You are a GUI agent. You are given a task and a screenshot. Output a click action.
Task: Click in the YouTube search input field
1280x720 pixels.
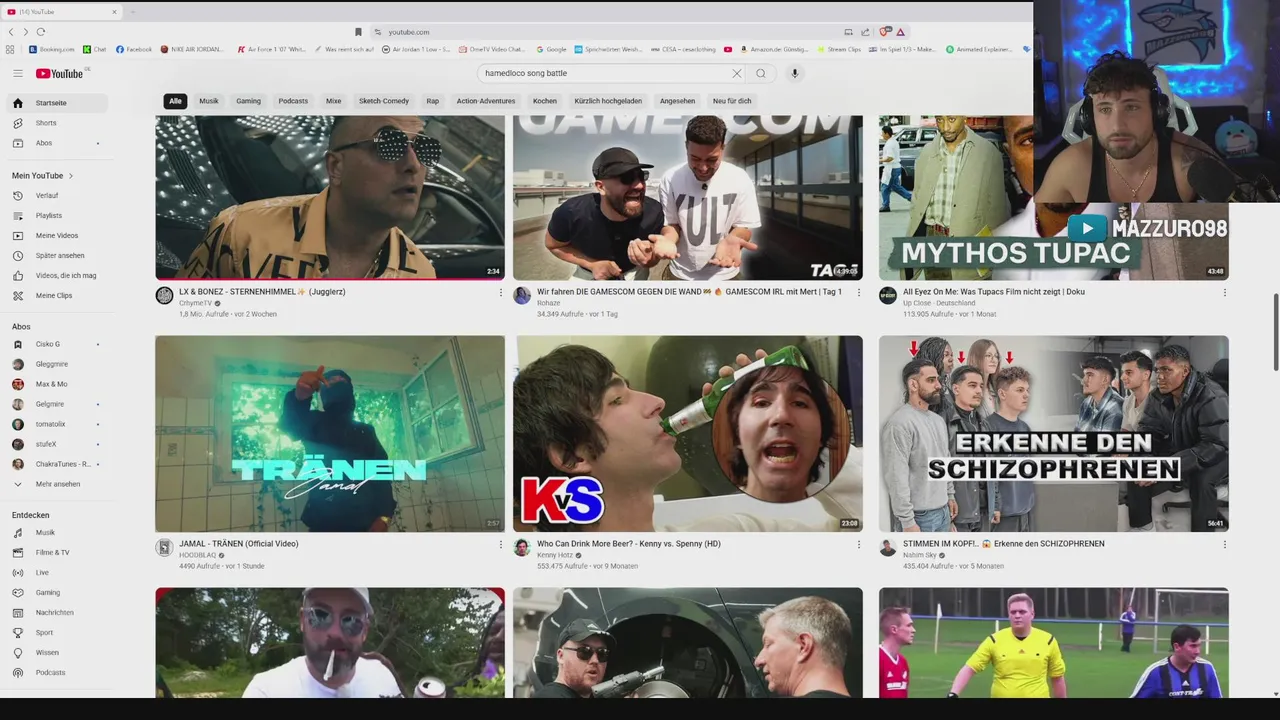click(x=605, y=73)
